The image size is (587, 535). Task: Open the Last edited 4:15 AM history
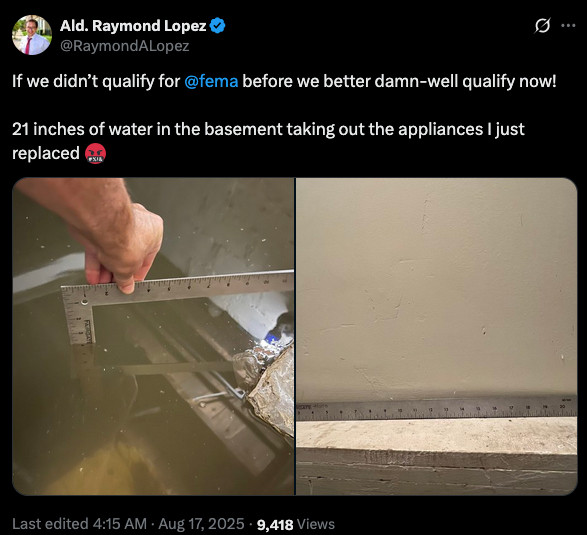click(79, 524)
